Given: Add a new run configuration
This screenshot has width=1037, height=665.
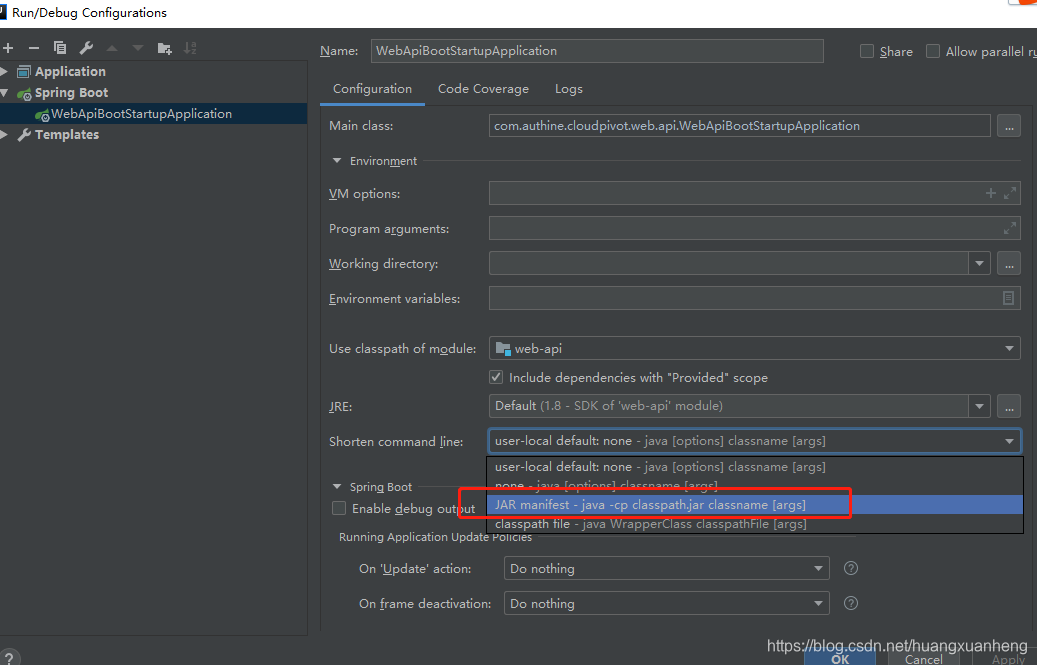Looking at the screenshot, I should (8, 47).
